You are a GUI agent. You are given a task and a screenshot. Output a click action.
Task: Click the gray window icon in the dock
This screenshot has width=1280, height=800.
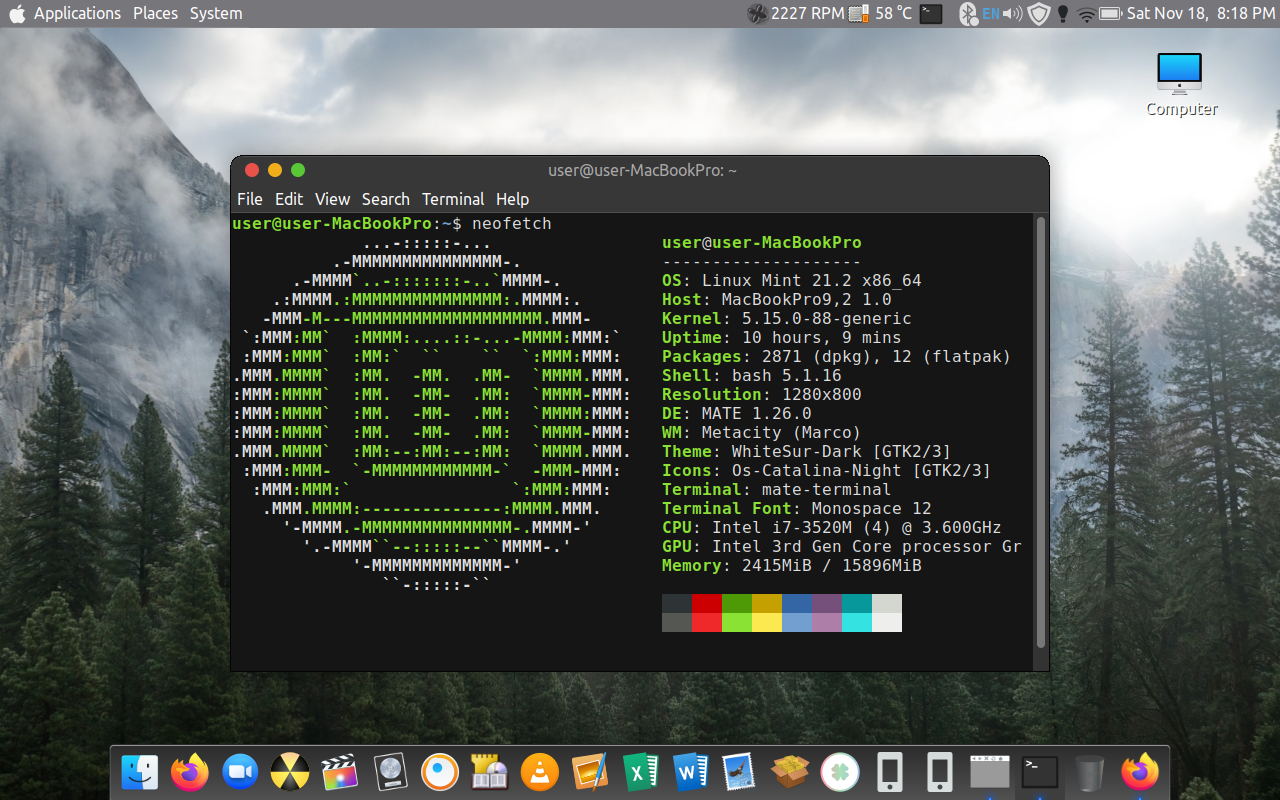click(990, 772)
